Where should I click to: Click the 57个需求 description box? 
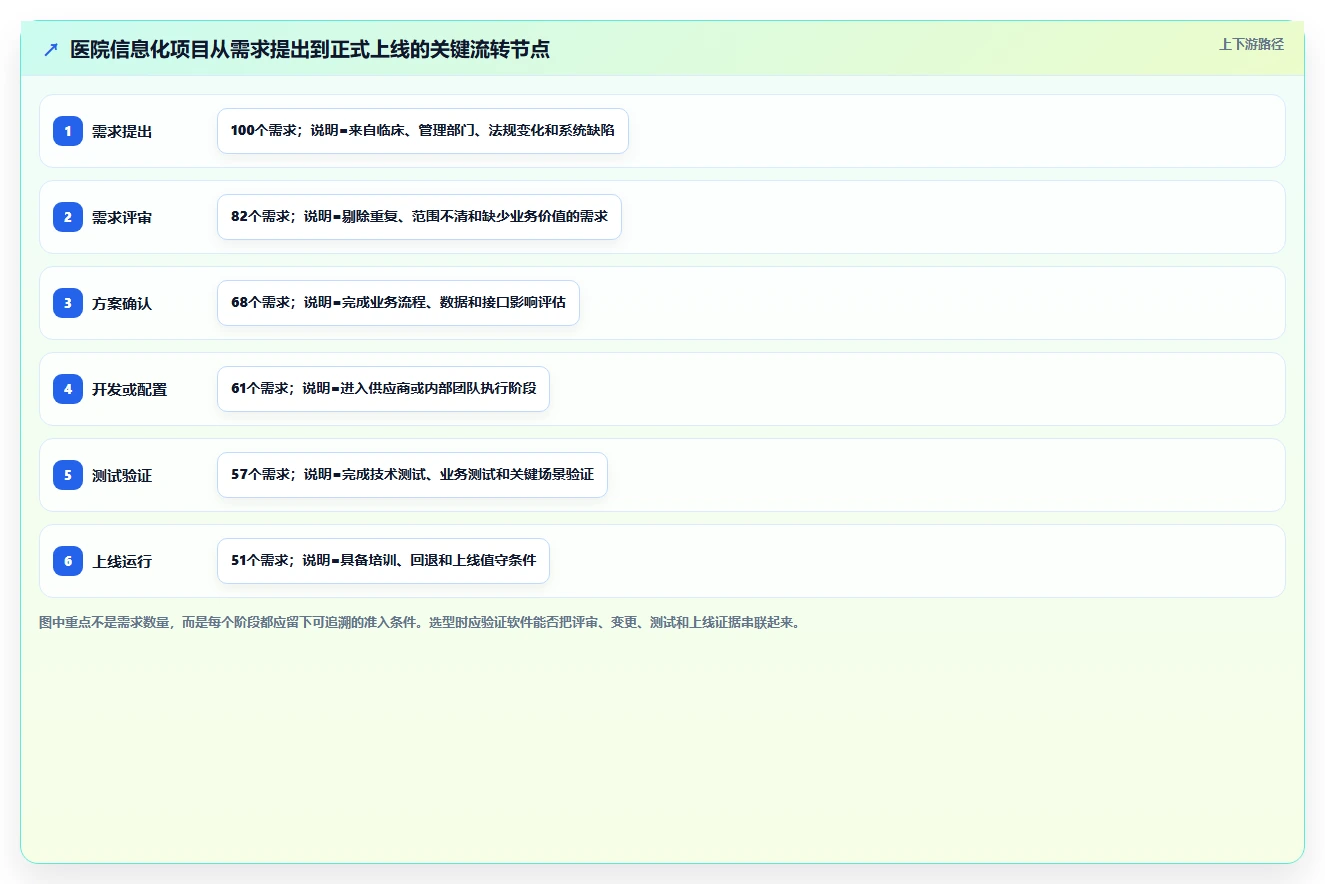point(412,475)
